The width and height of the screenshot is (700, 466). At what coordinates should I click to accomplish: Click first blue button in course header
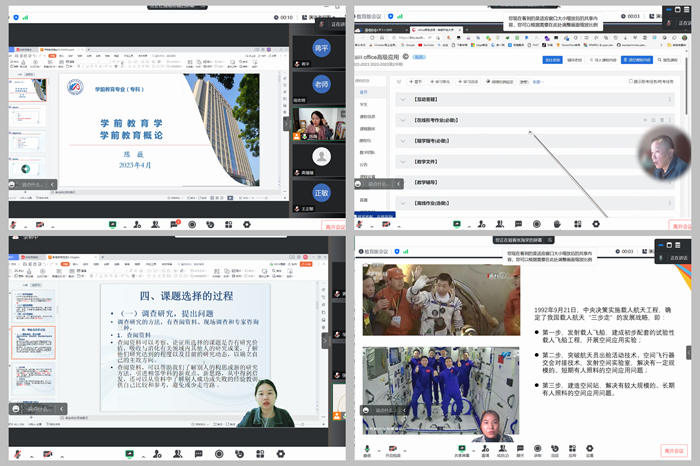point(552,60)
